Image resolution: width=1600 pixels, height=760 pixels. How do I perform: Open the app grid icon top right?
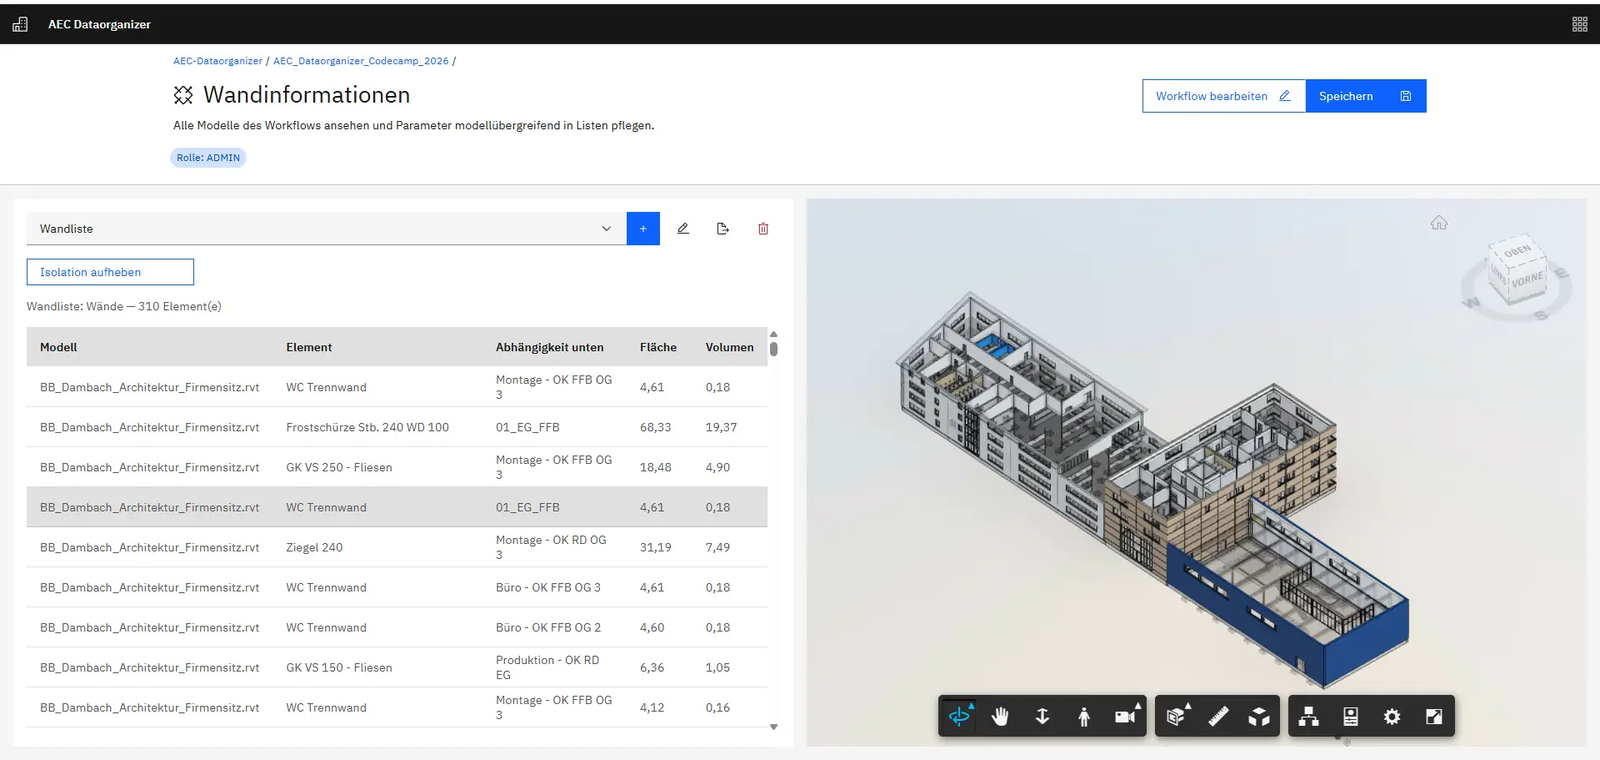tap(1580, 24)
